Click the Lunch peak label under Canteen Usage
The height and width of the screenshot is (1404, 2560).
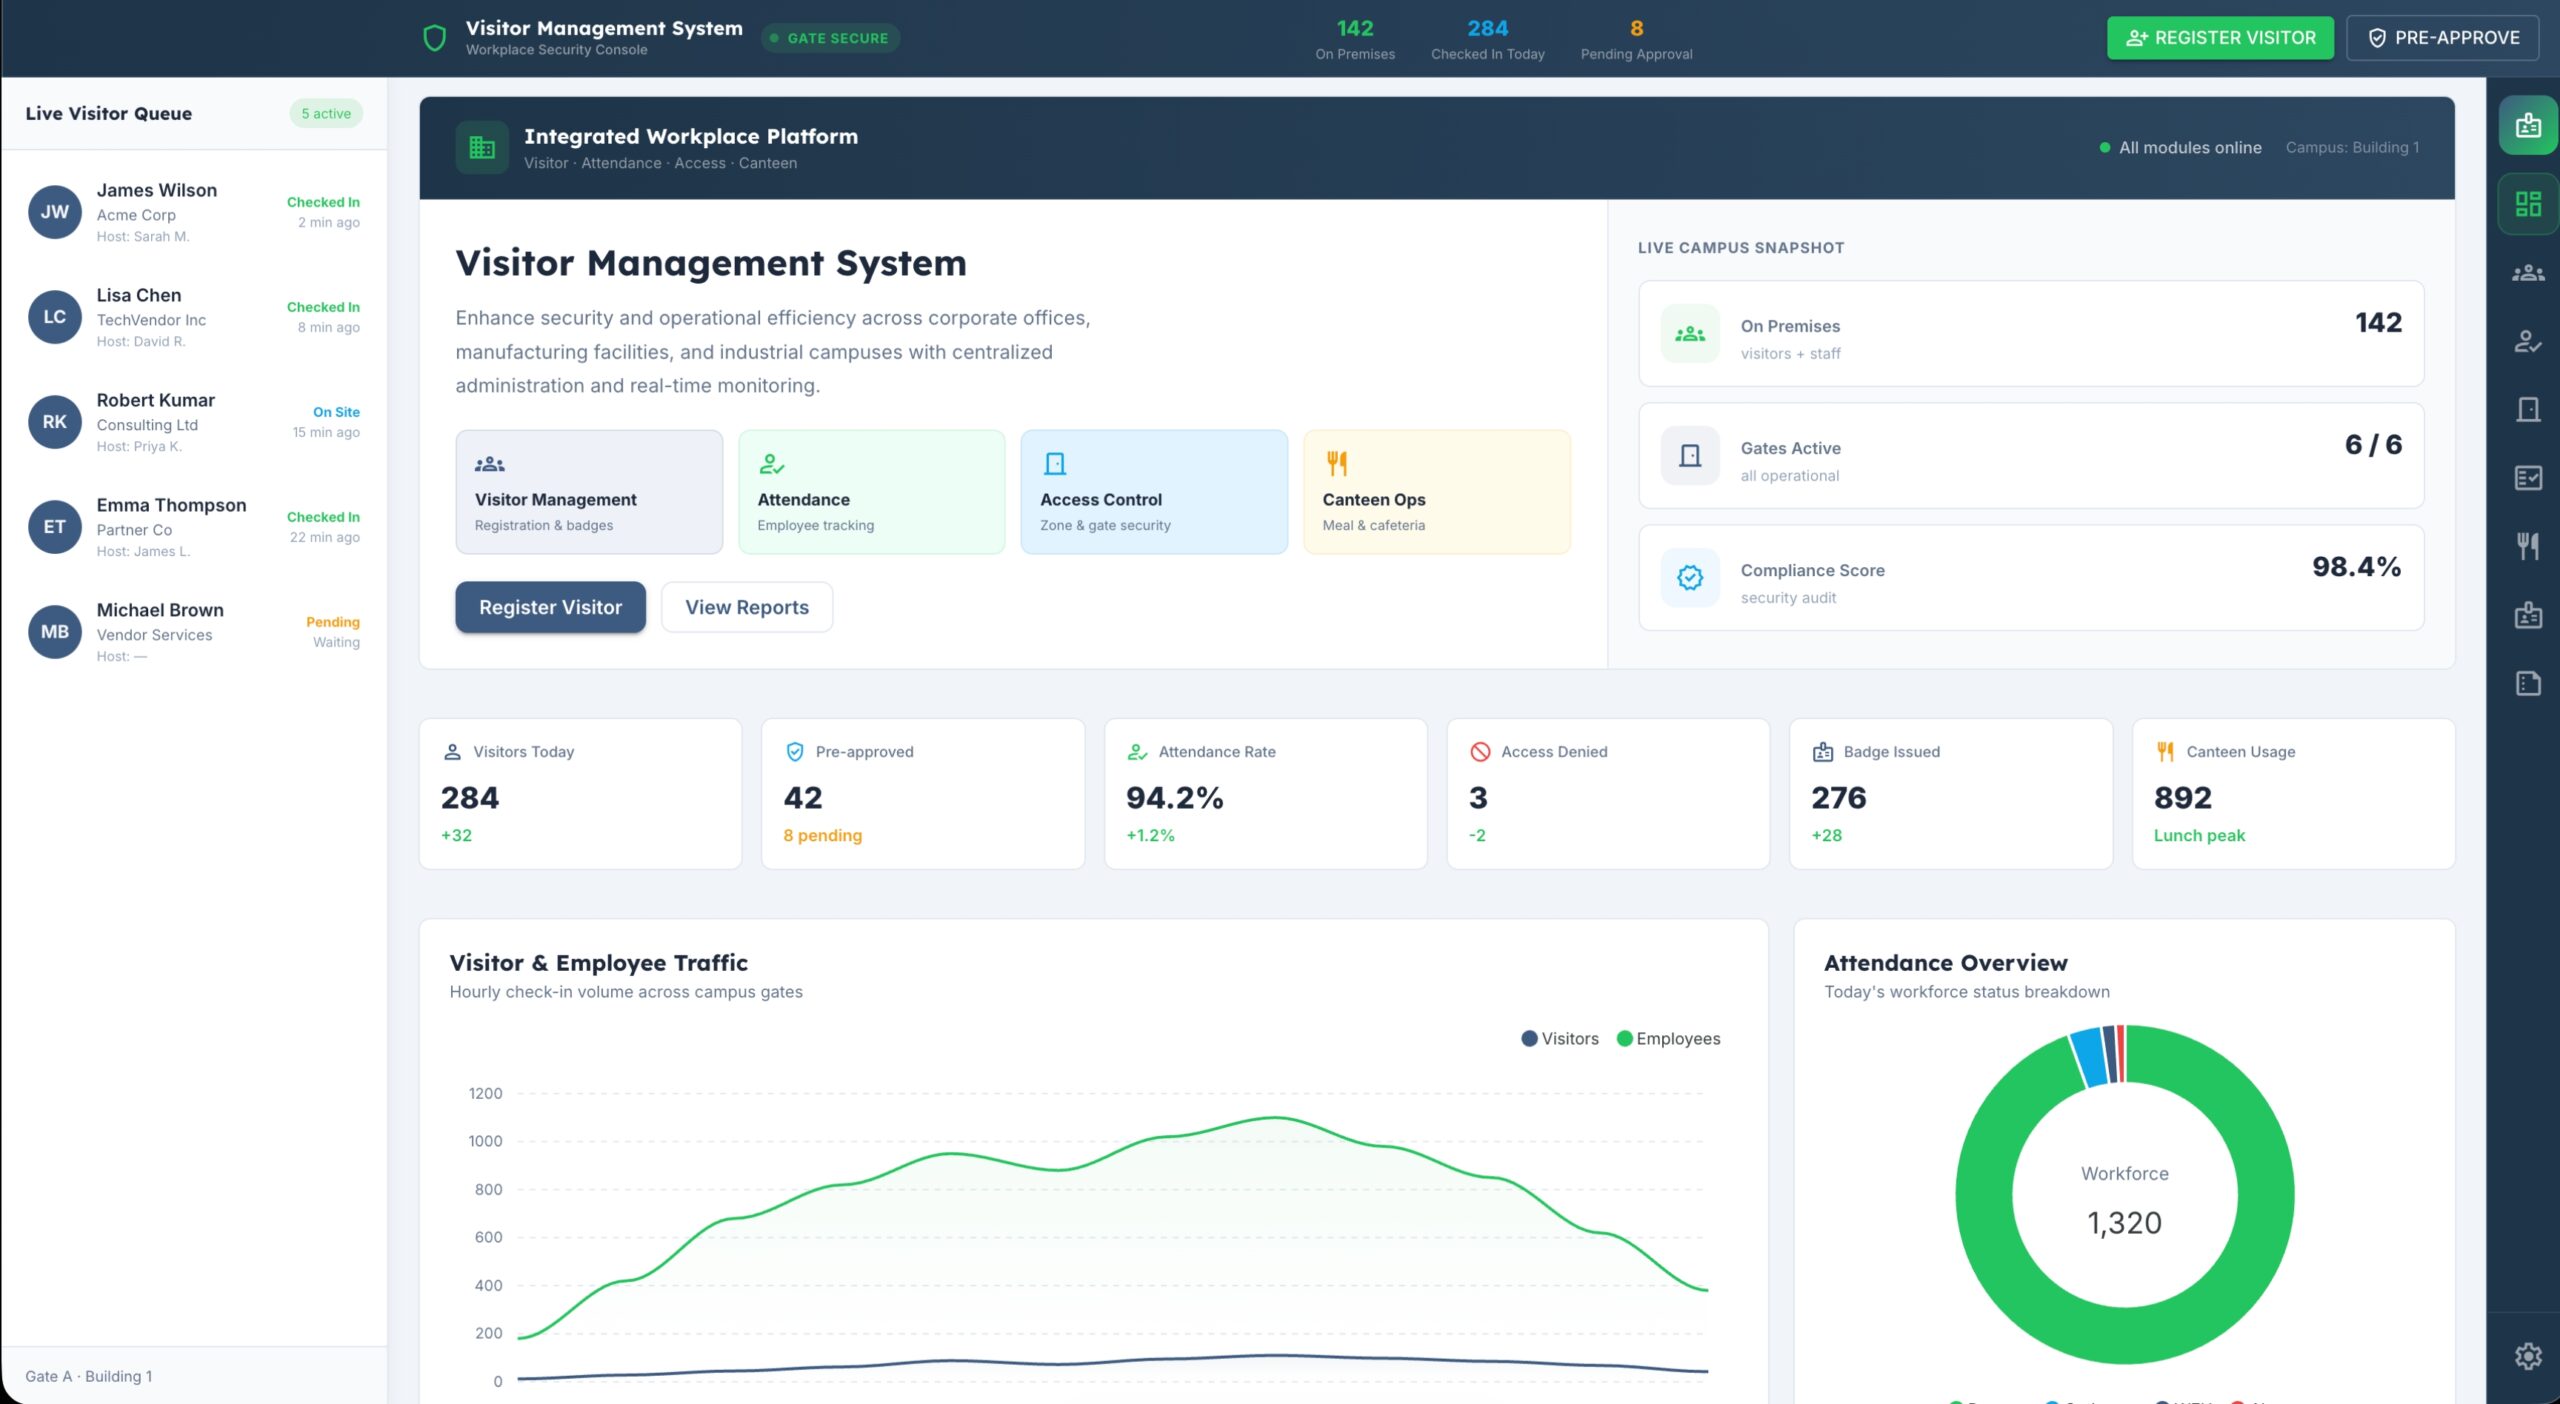(x=2199, y=836)
